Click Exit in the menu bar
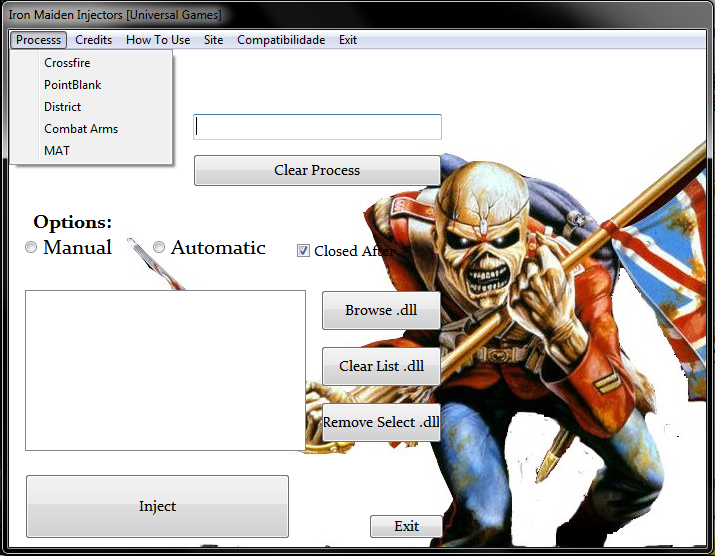 (x=347, y=40)
